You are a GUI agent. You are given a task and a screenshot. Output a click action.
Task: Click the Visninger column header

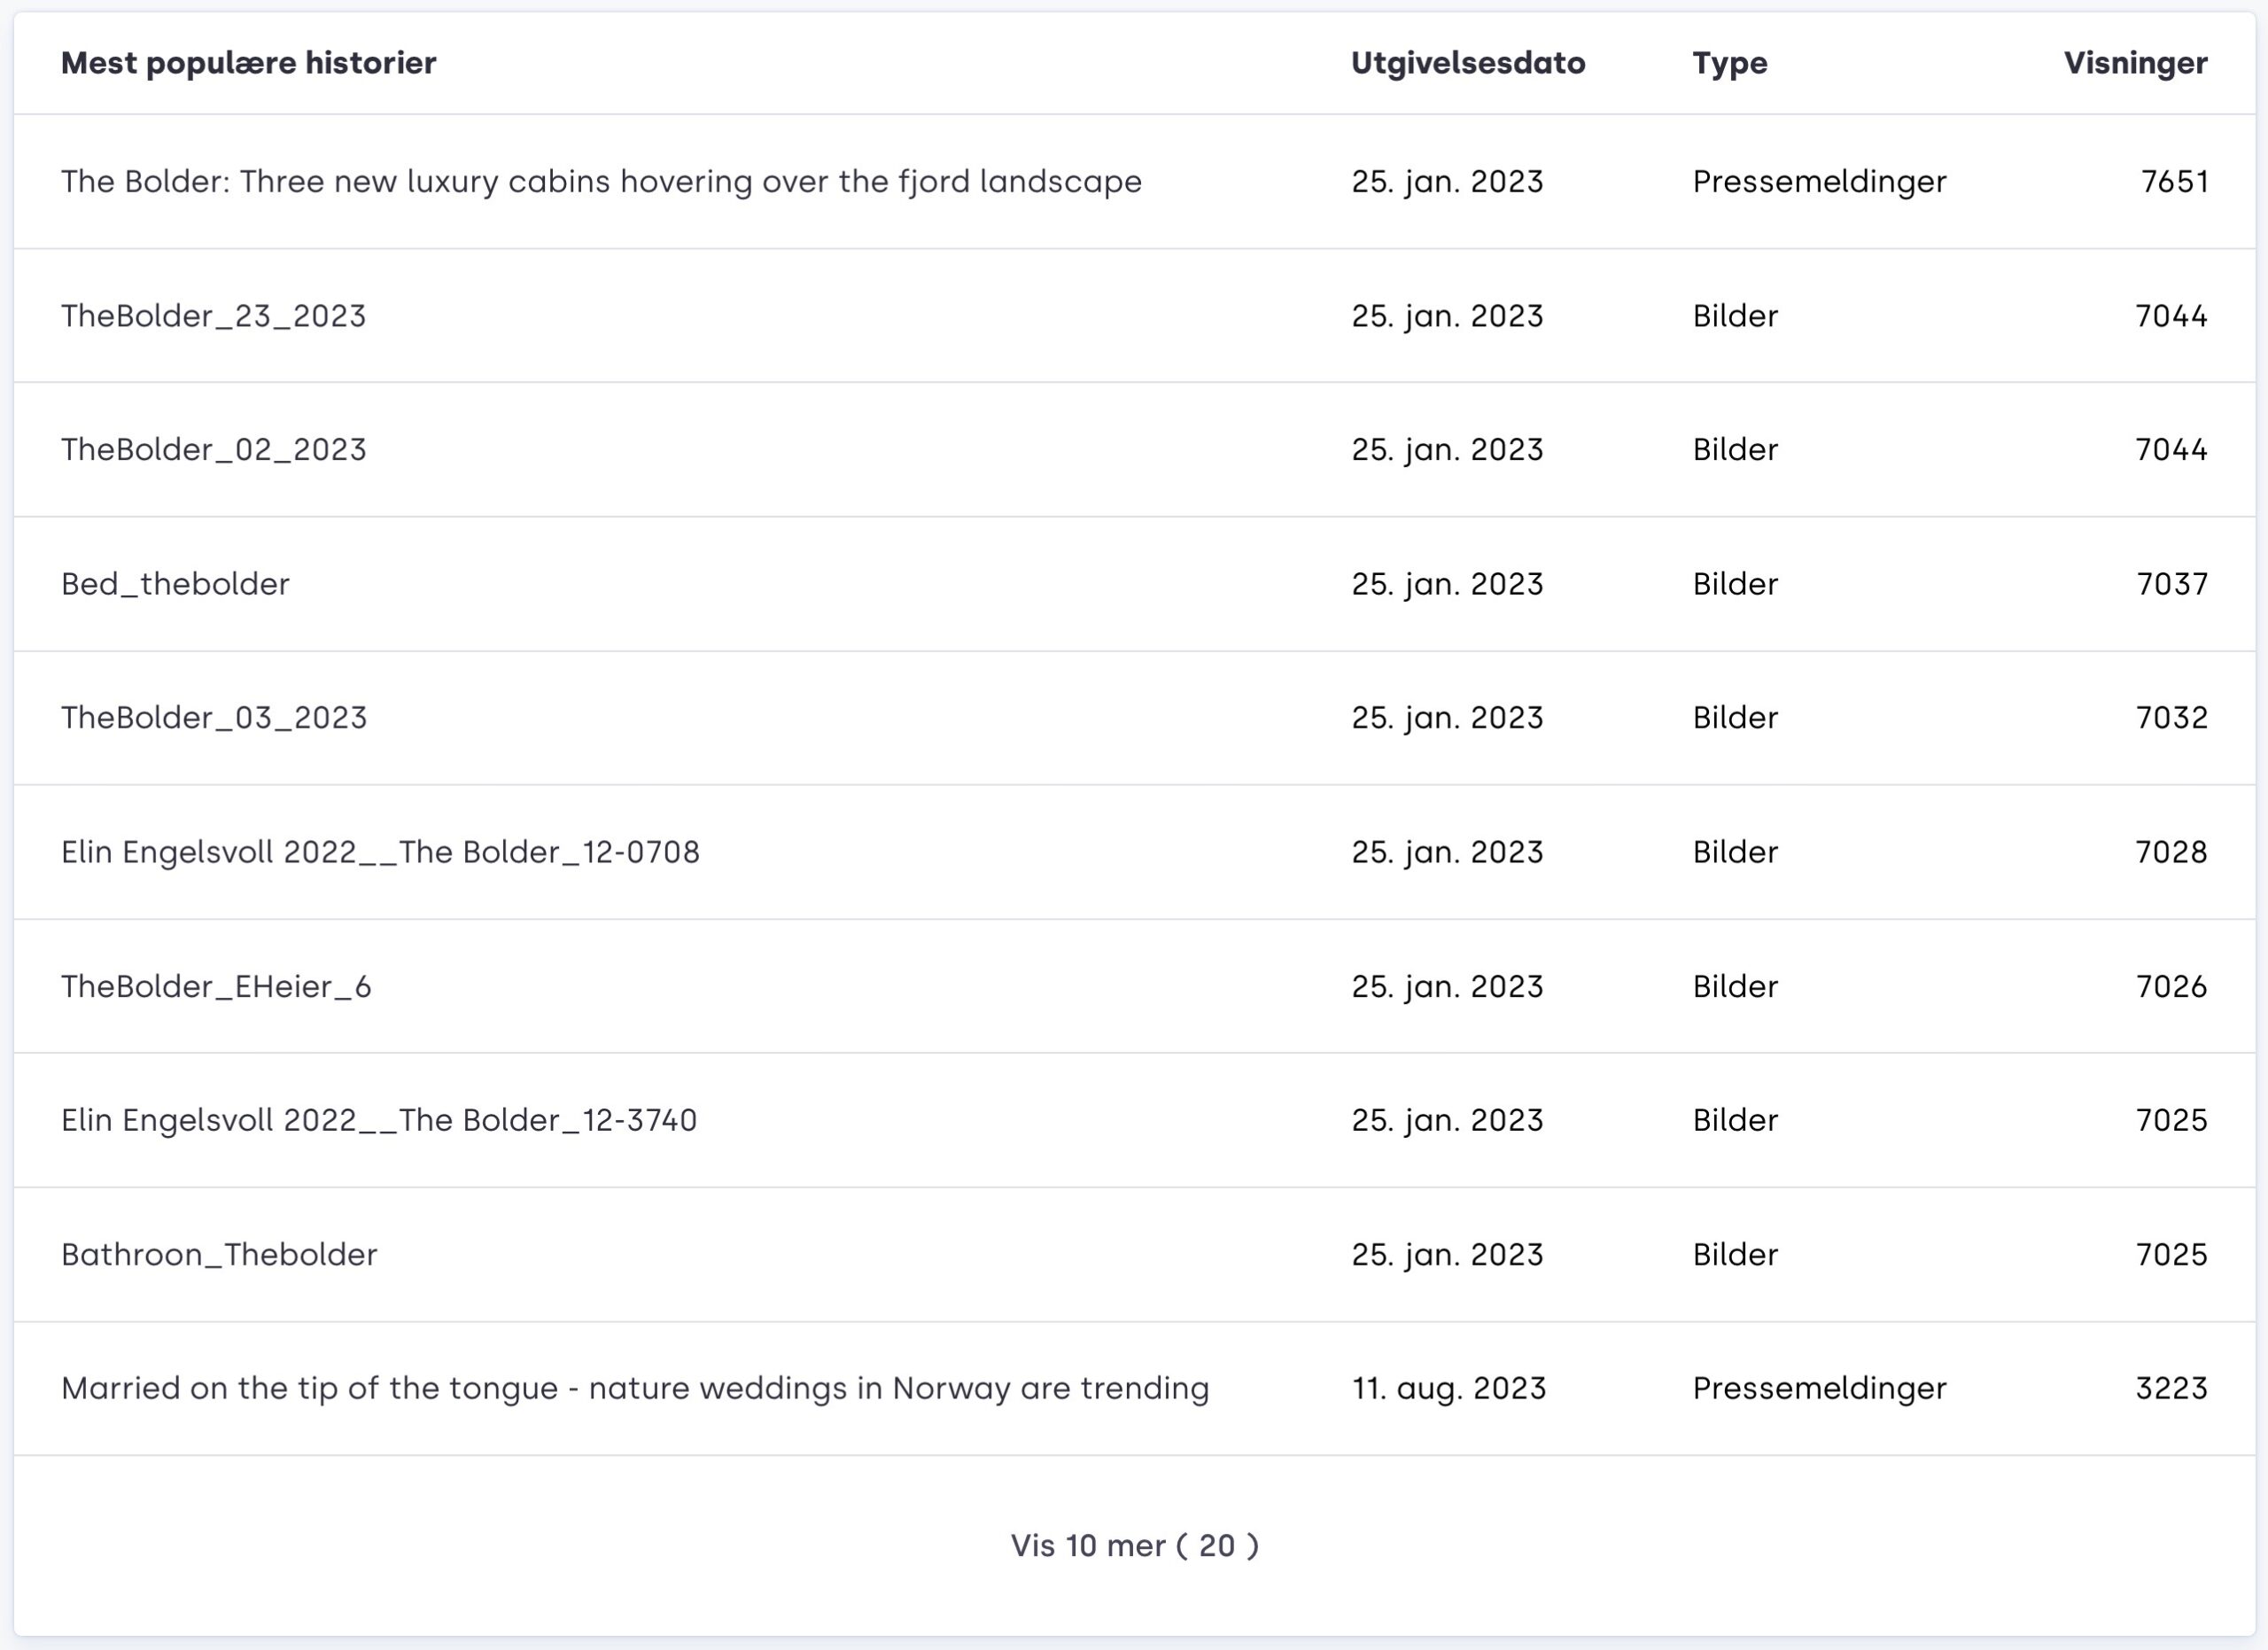[2135, 63]
